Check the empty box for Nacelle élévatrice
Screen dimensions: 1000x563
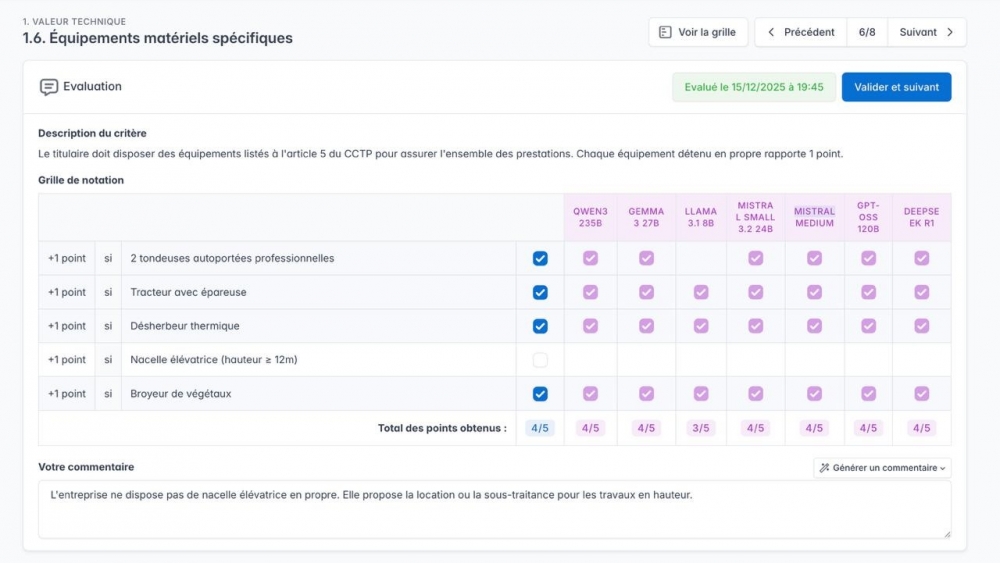[540, 360]
